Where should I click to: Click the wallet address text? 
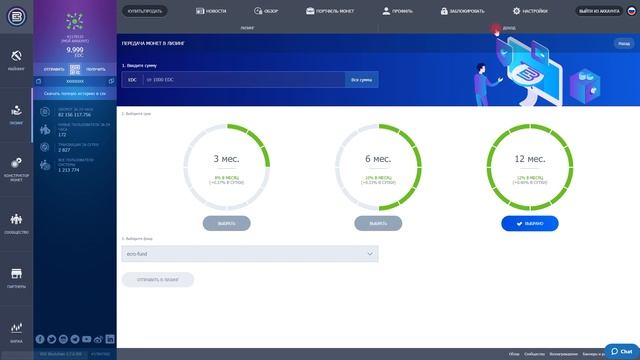coord(75,81)
